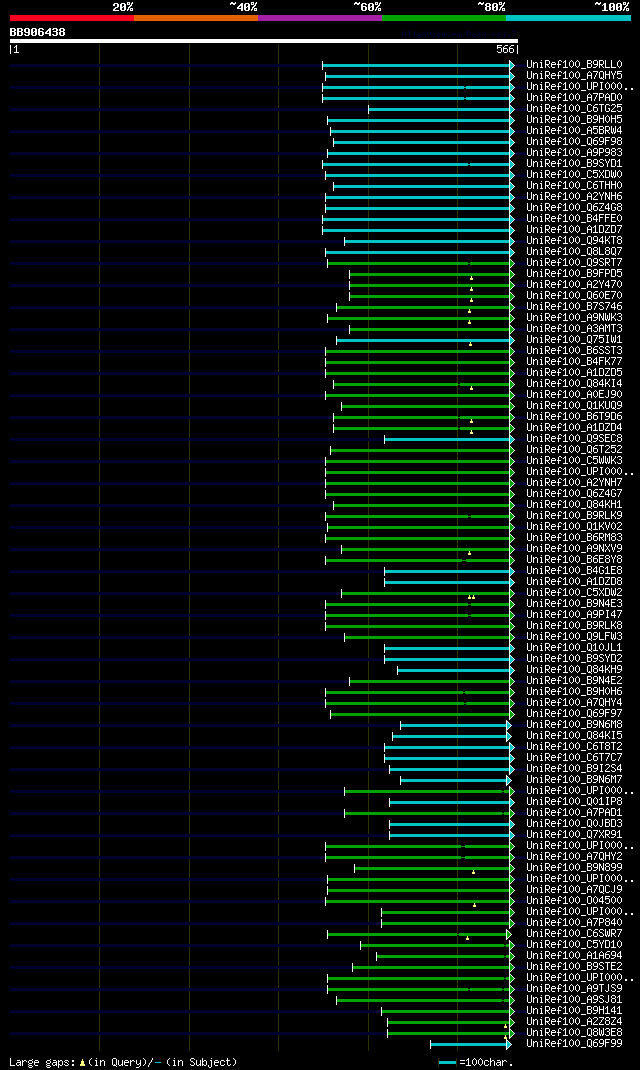Image resolution: width=640 pixels, height=1070 pixels.
Task: Click the green alignment bar for UniRef100_B9STE2
Action: (x=431, y=967)
